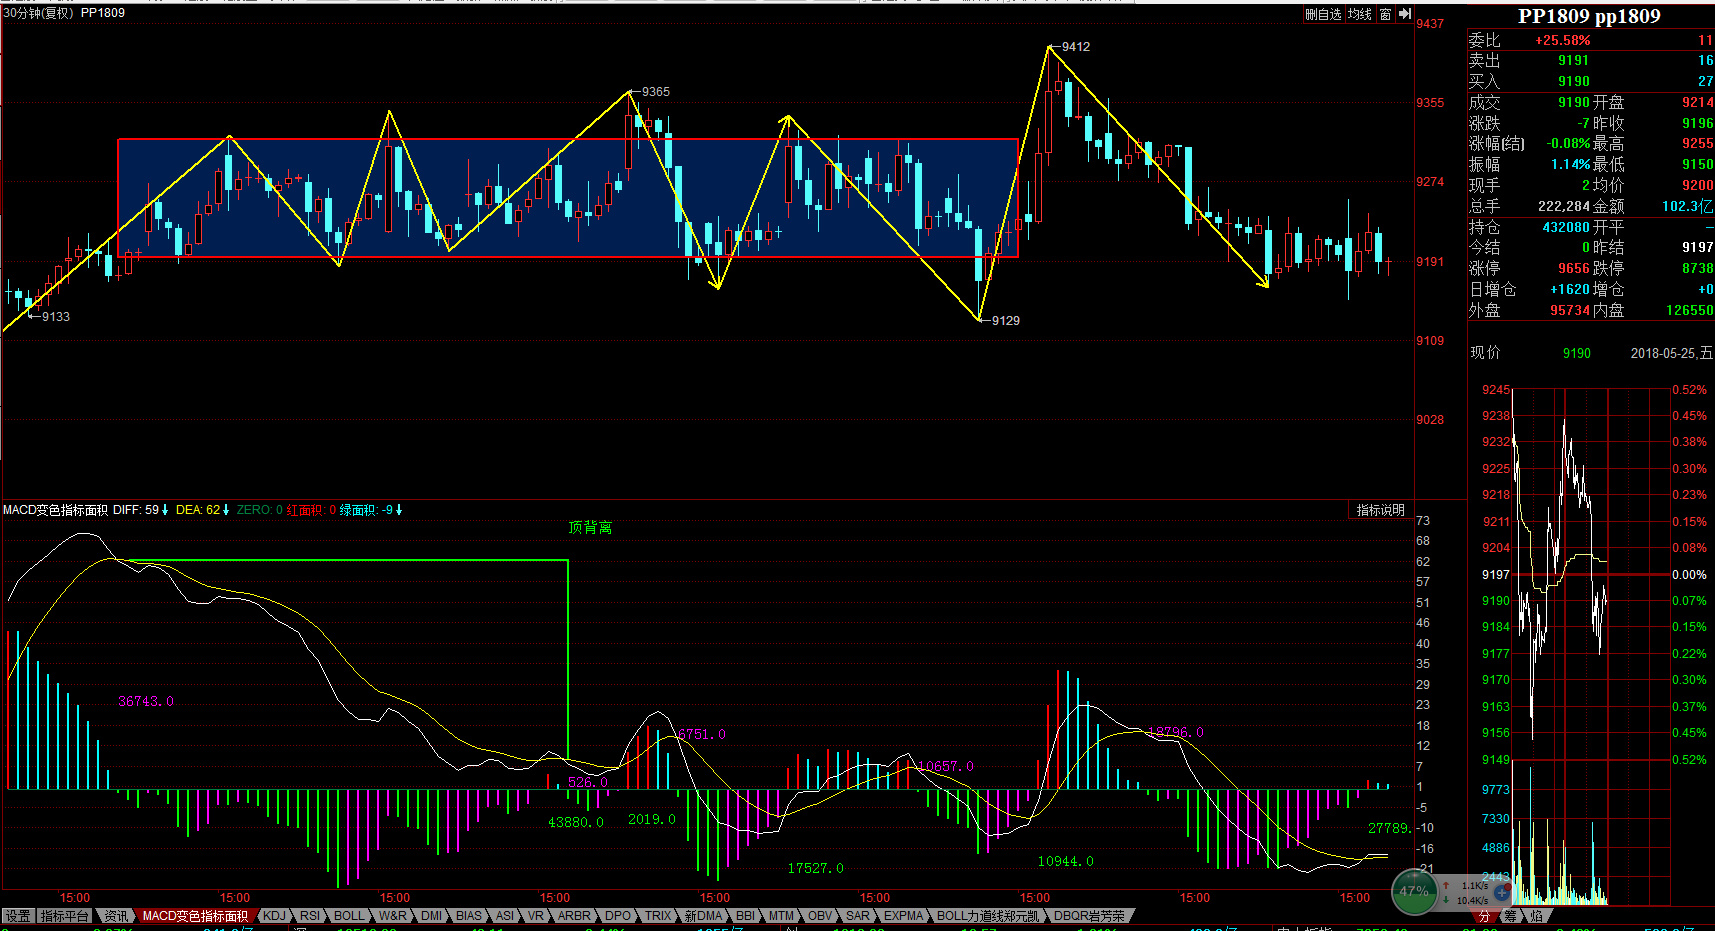Switch to the W&R indicator tab
This screenshot has width=1715, height=931.
(x=393, y=916)
